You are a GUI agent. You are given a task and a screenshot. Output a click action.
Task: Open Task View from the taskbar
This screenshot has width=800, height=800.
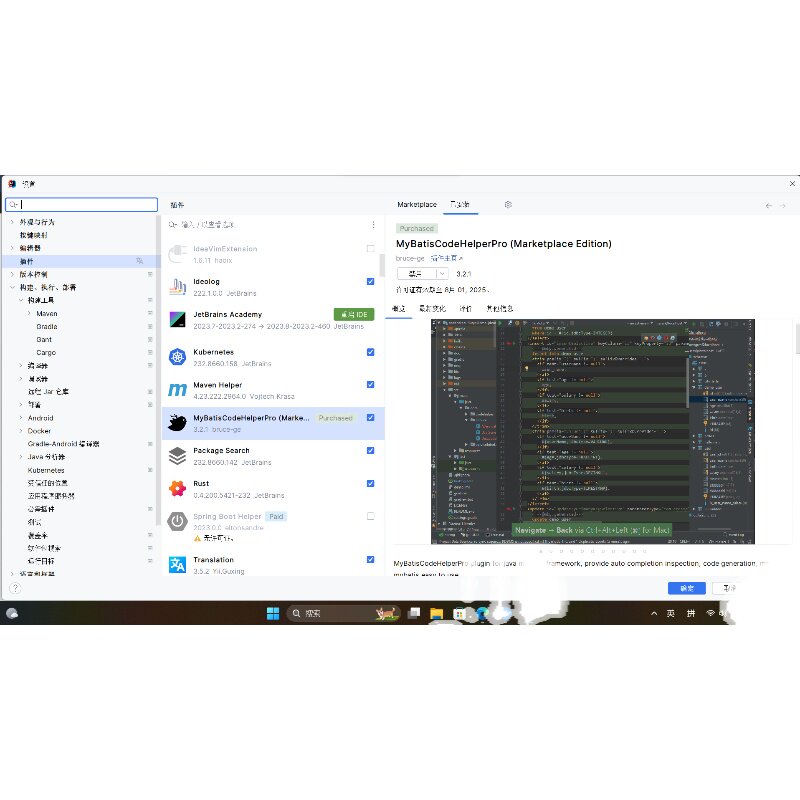tap(414, 613)
